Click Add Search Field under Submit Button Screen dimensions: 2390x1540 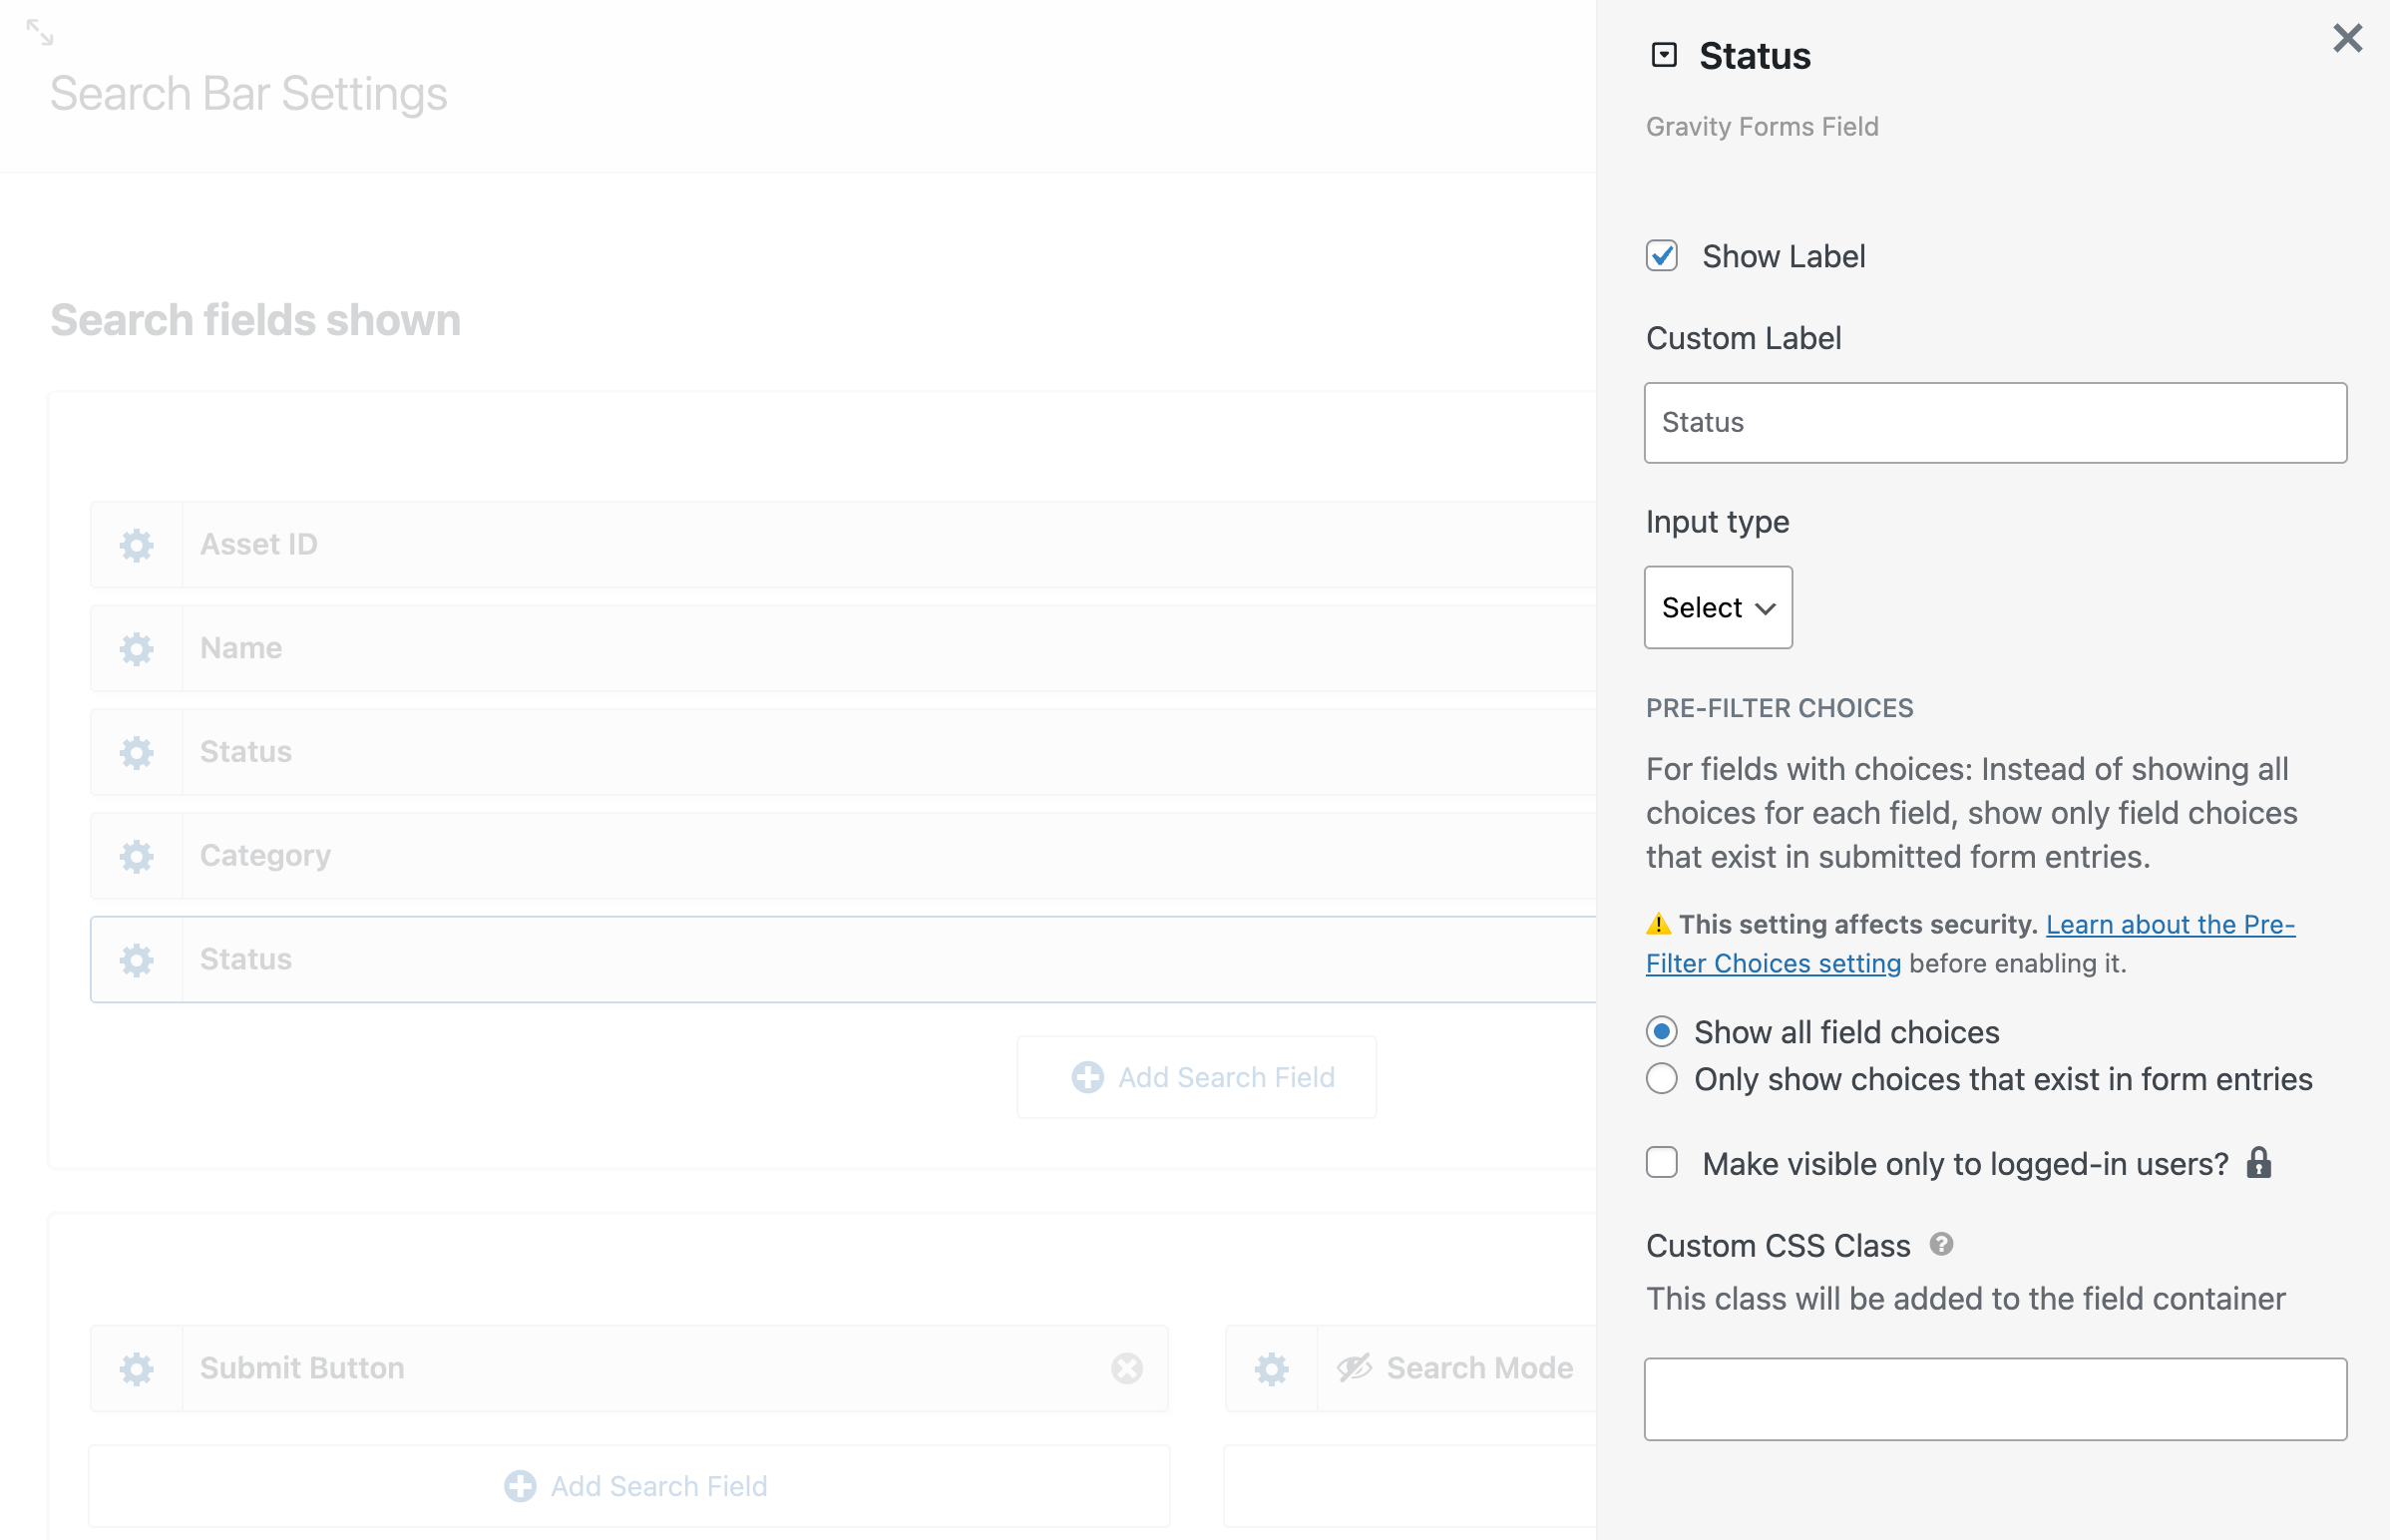click(x=636, y=1486)
